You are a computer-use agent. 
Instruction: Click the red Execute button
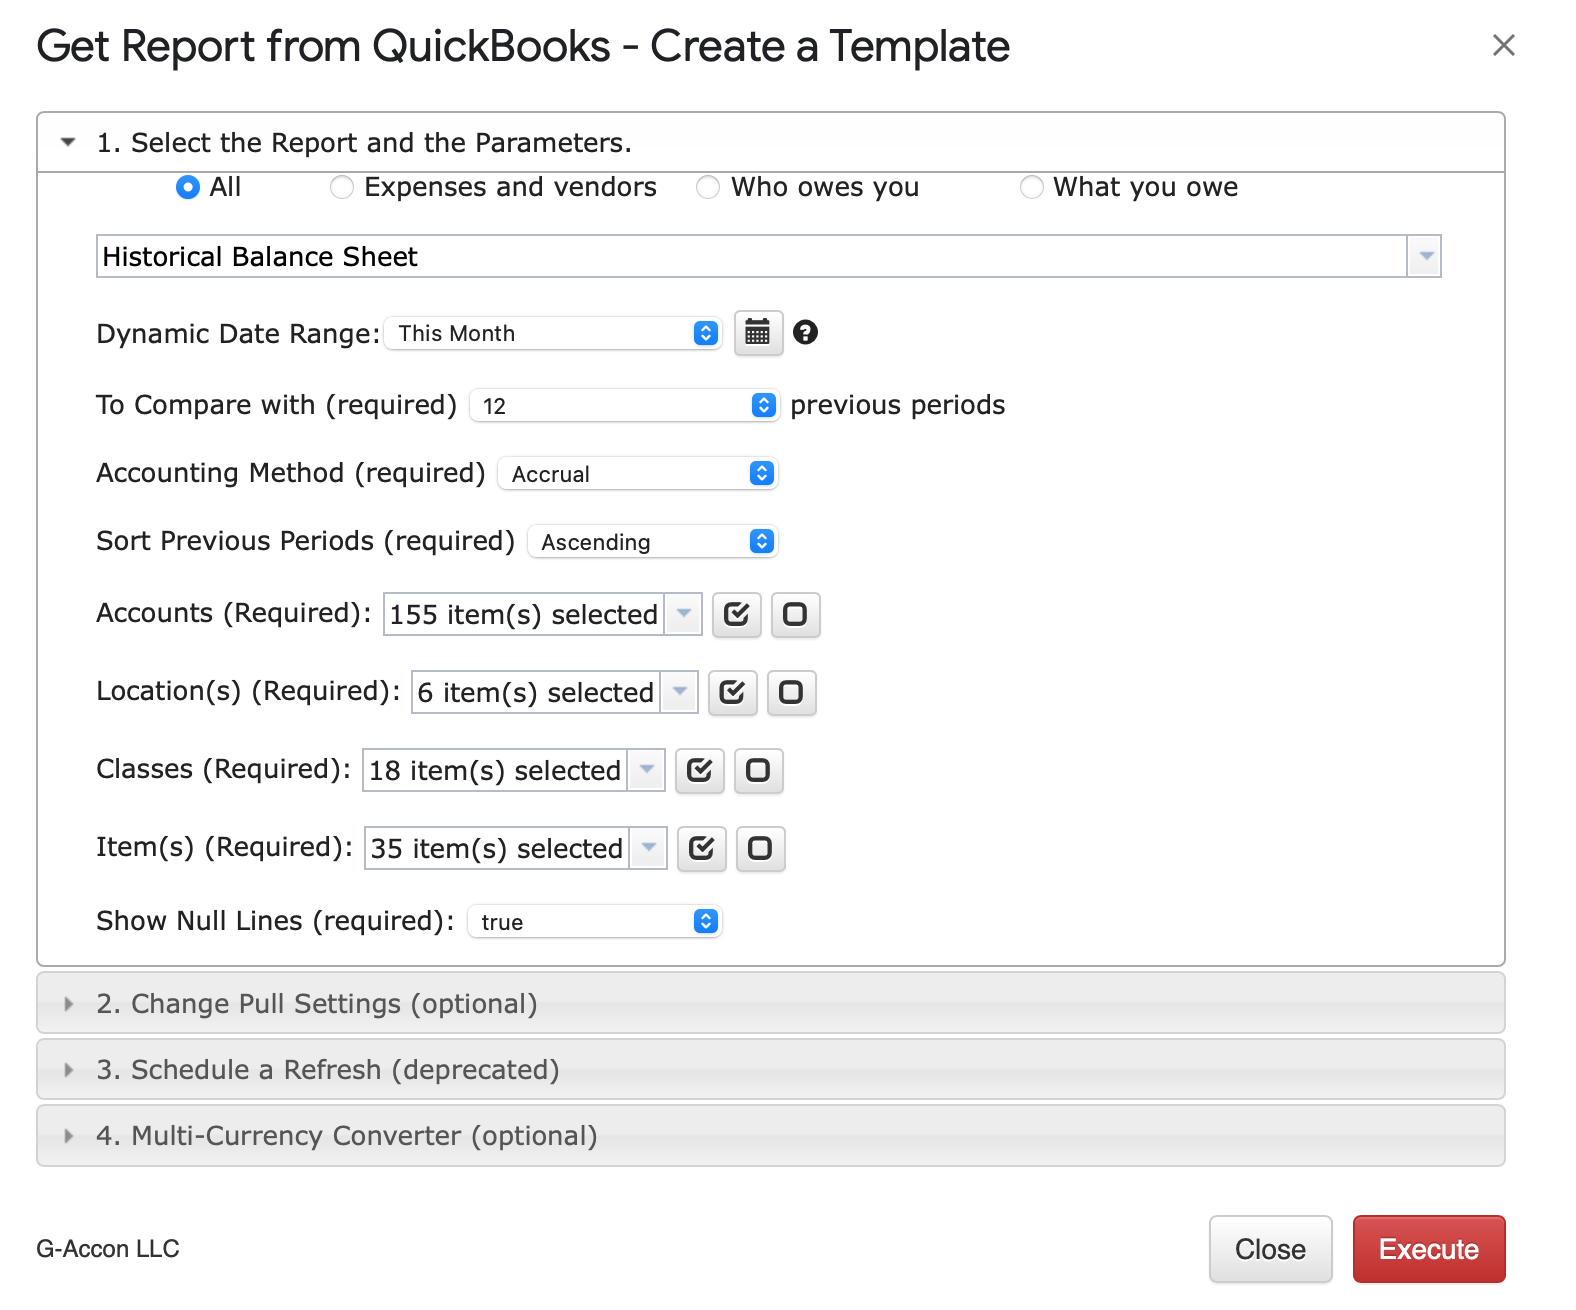pyautogui.click(x=1429, y=1249)
